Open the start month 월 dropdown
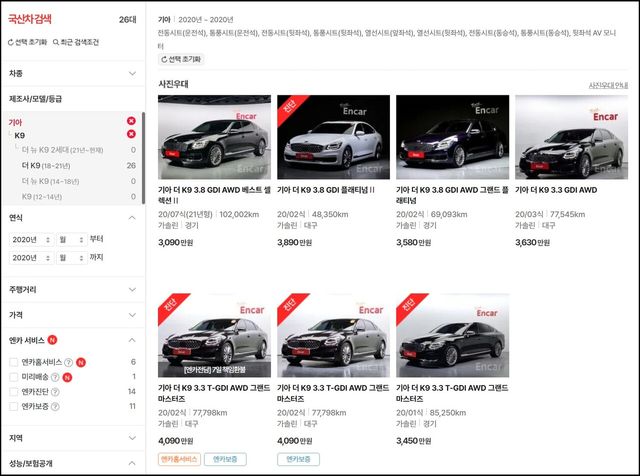 [71, 240]
